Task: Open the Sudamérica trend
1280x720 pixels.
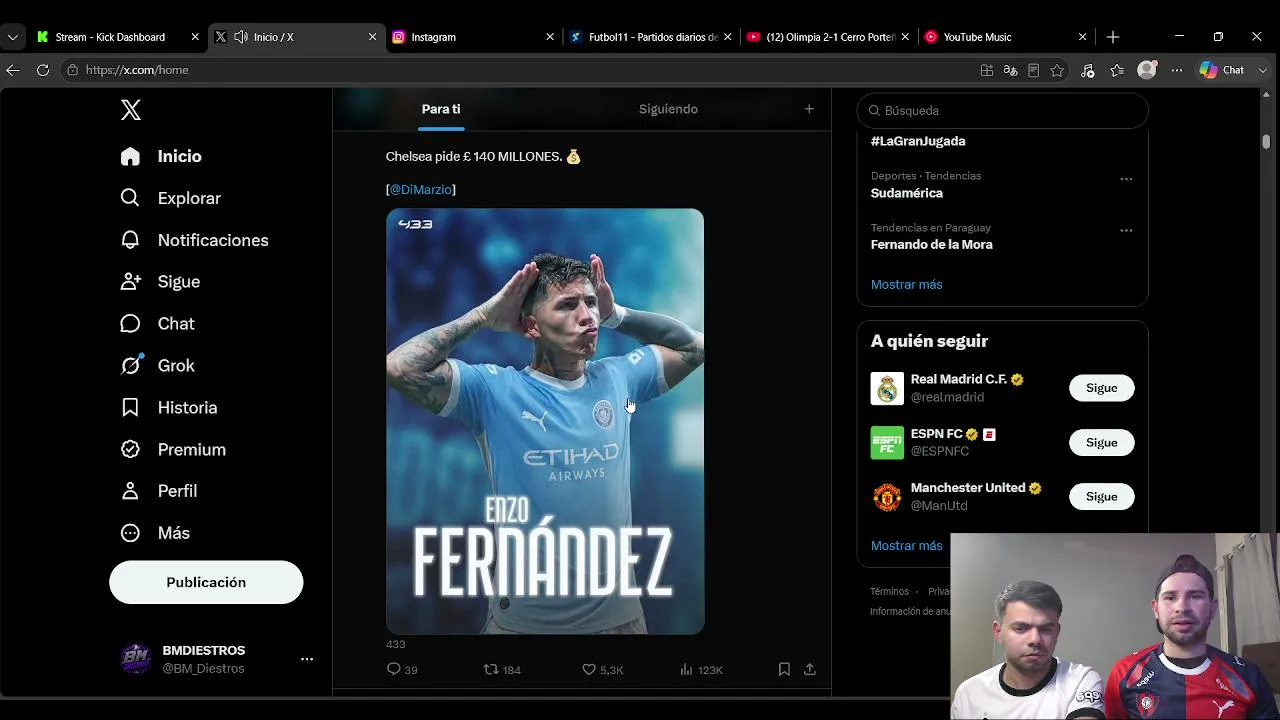Action: pos(907,193)
